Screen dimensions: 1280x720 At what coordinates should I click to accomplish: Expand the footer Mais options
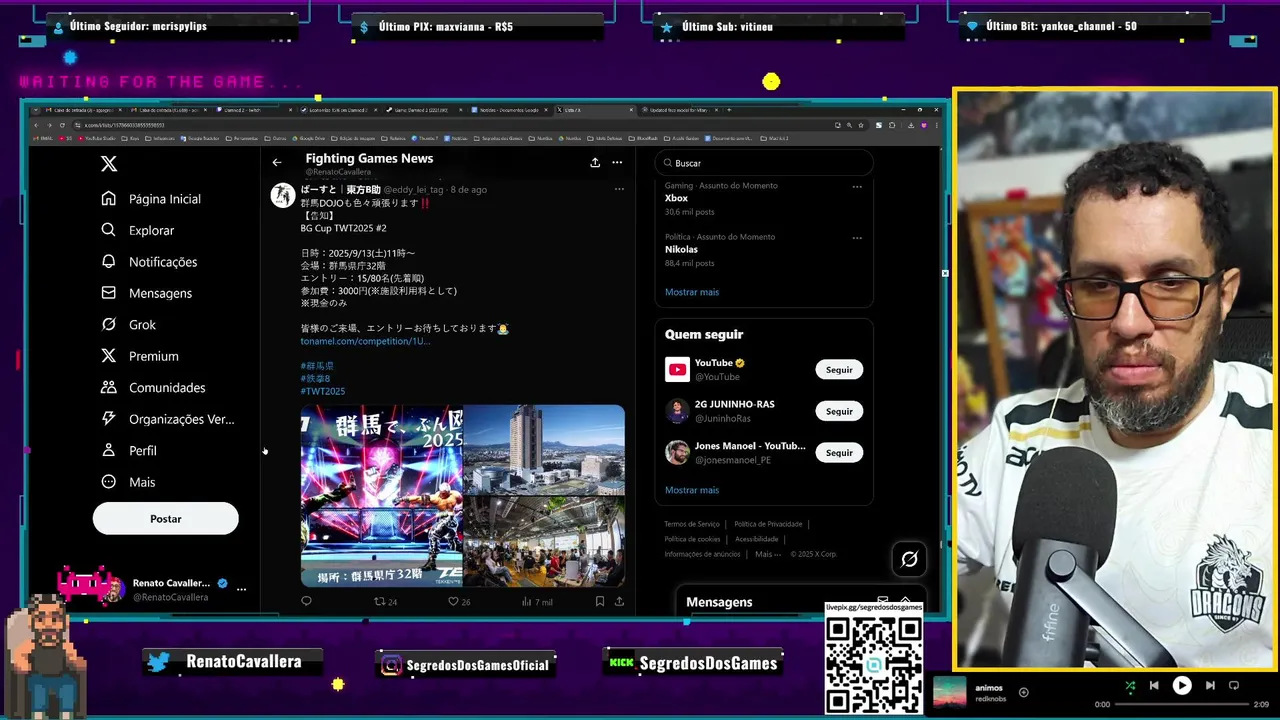(x=767, y=554)
